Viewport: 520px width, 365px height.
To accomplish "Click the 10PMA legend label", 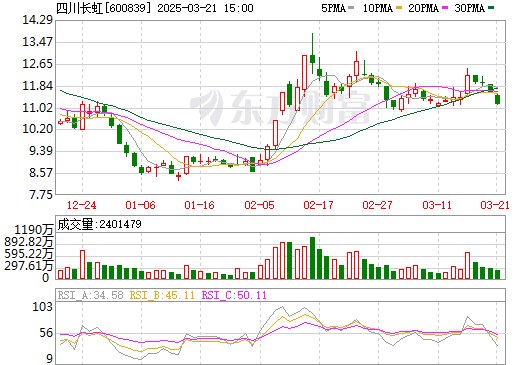I will (377, 8).
